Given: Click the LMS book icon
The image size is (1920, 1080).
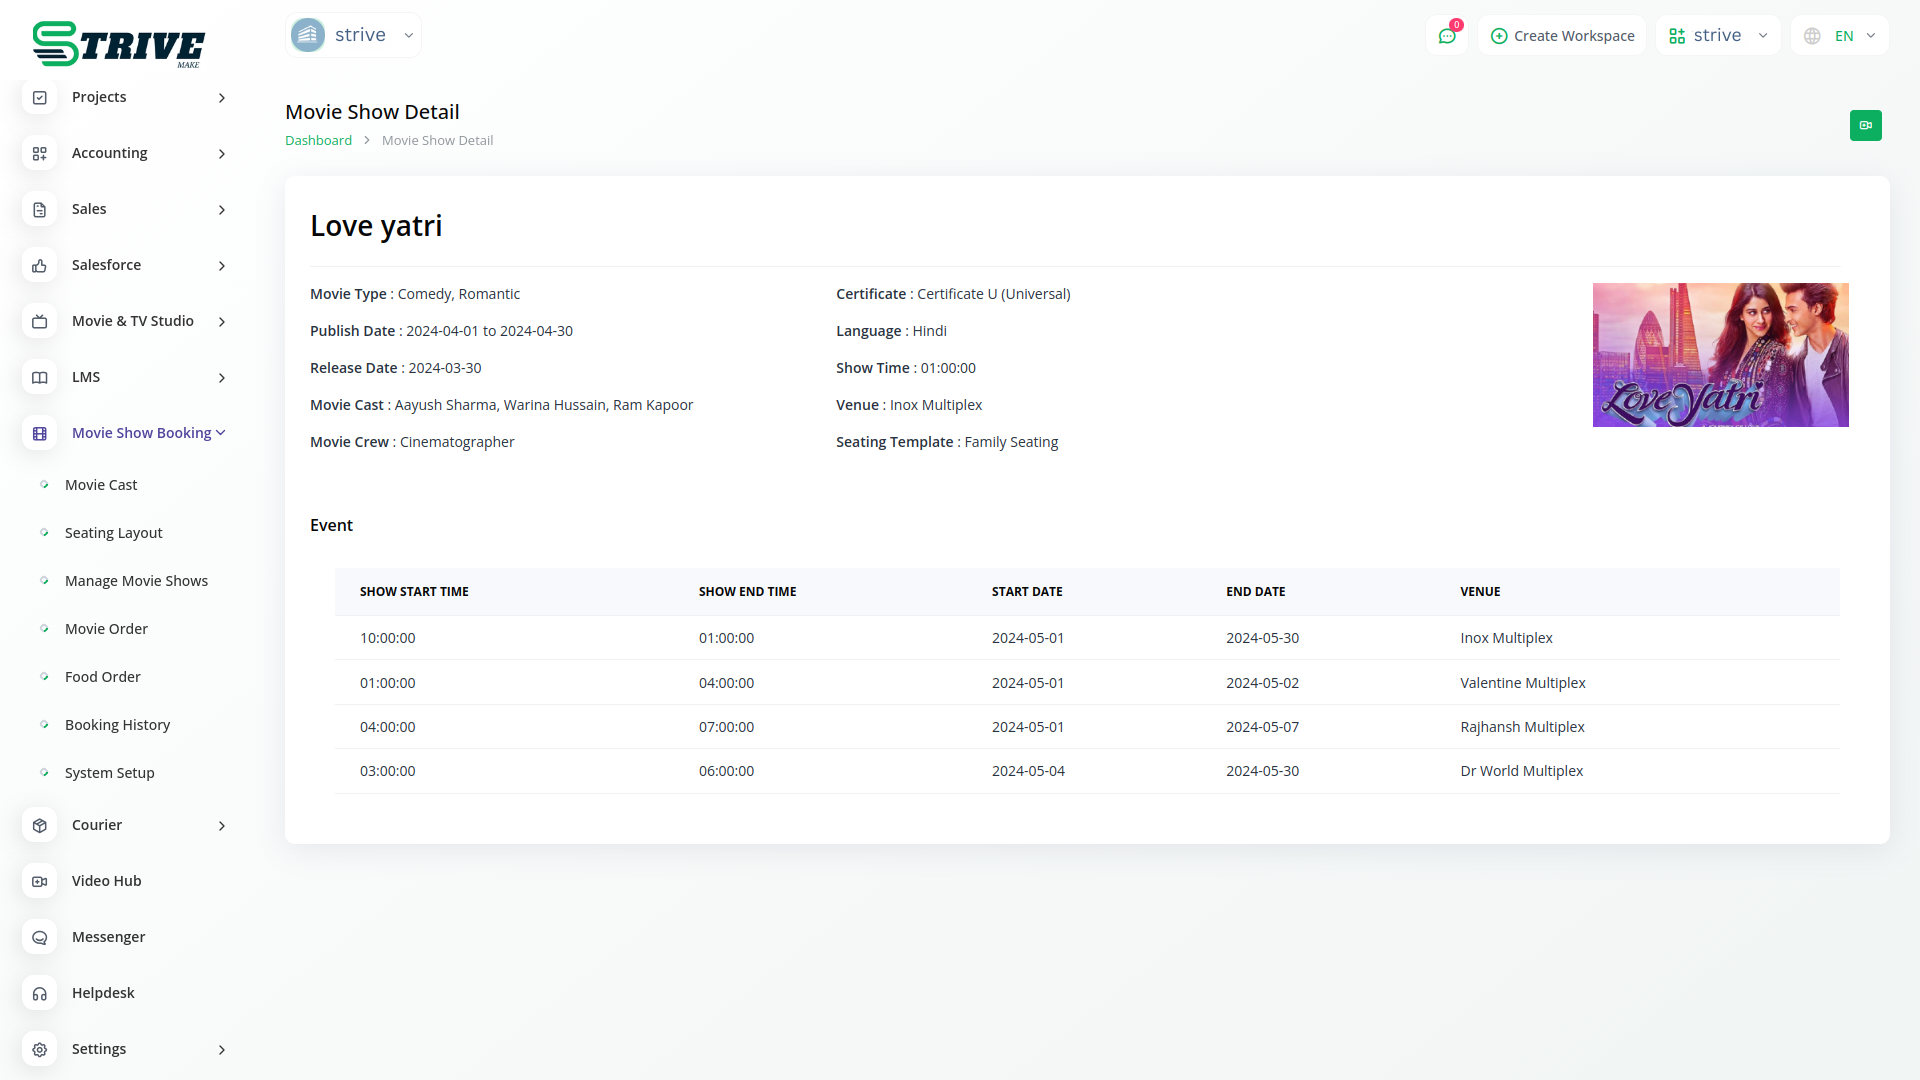Looking at the screenshot, I should pos(40,377).
